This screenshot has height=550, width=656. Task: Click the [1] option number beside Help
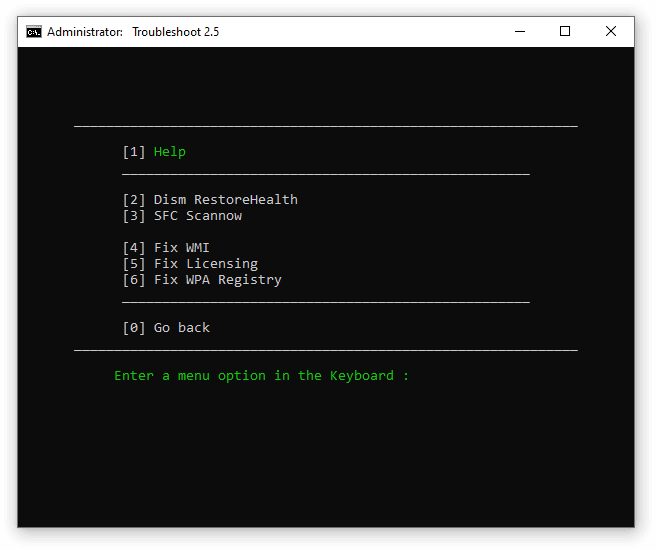[134, 152]
